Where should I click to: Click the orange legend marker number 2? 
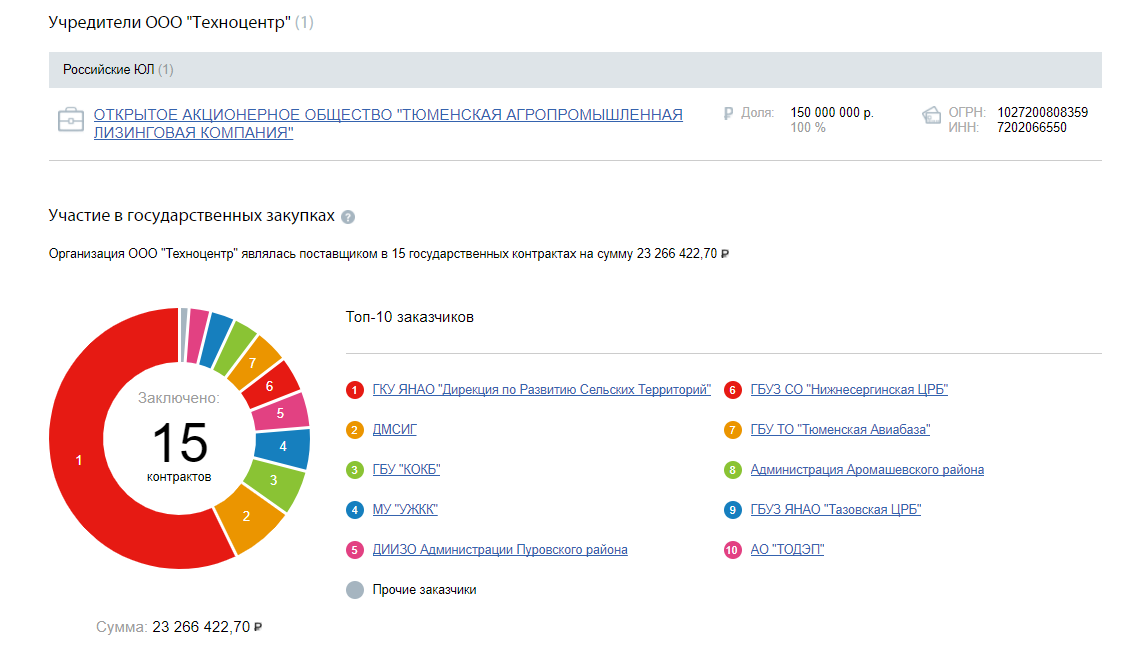point(355,430)
